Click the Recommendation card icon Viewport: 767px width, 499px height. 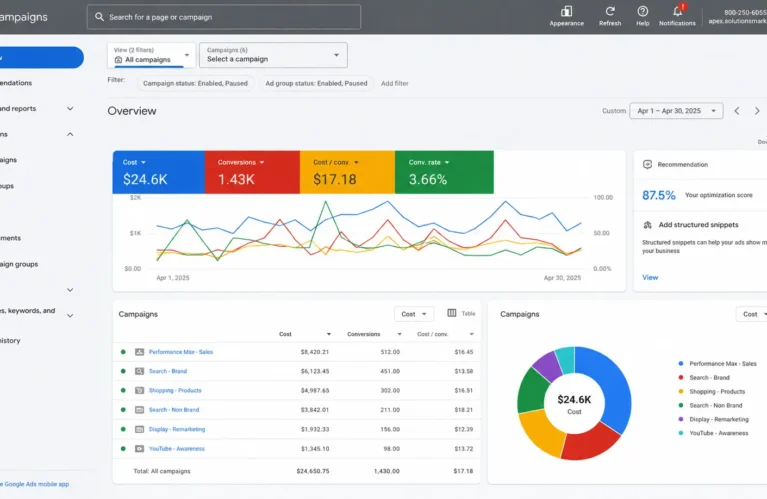[647, 164]
